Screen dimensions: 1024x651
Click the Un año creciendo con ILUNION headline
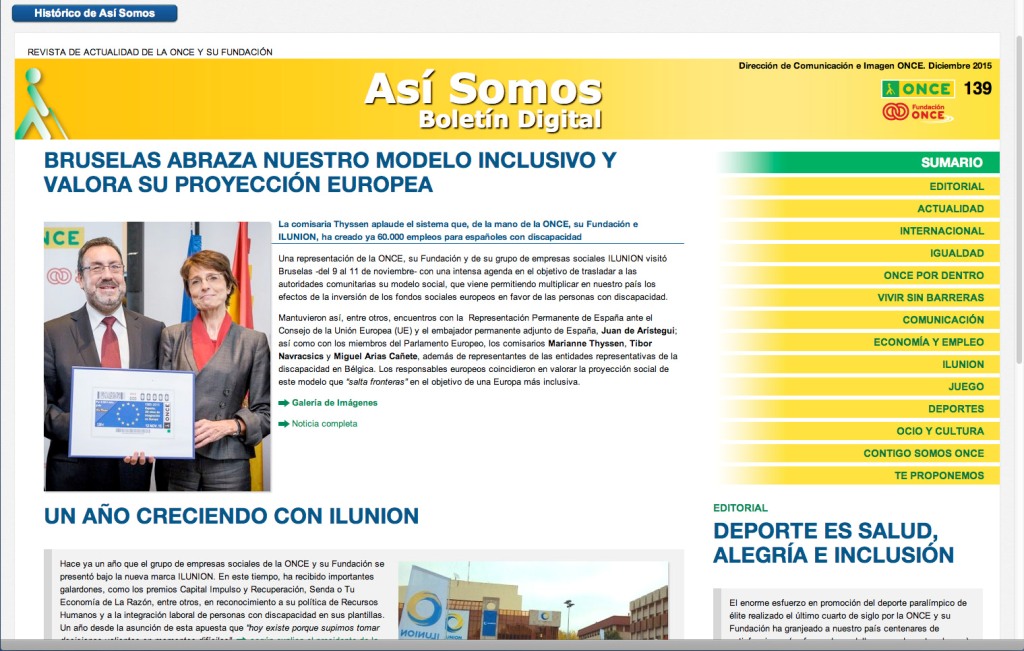pos(231,516)
